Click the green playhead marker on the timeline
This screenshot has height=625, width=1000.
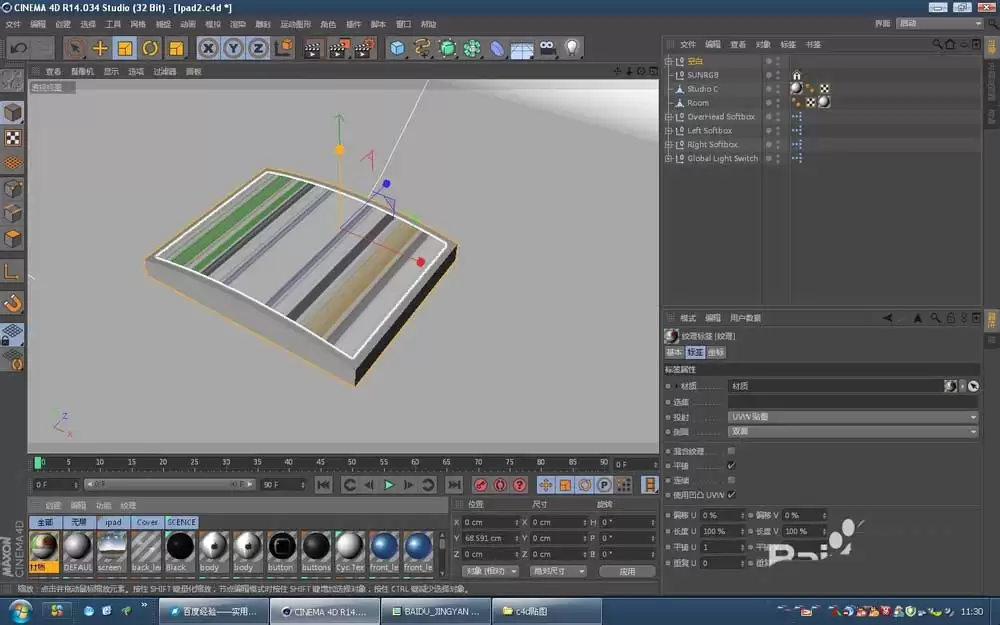tap(38, 462)
